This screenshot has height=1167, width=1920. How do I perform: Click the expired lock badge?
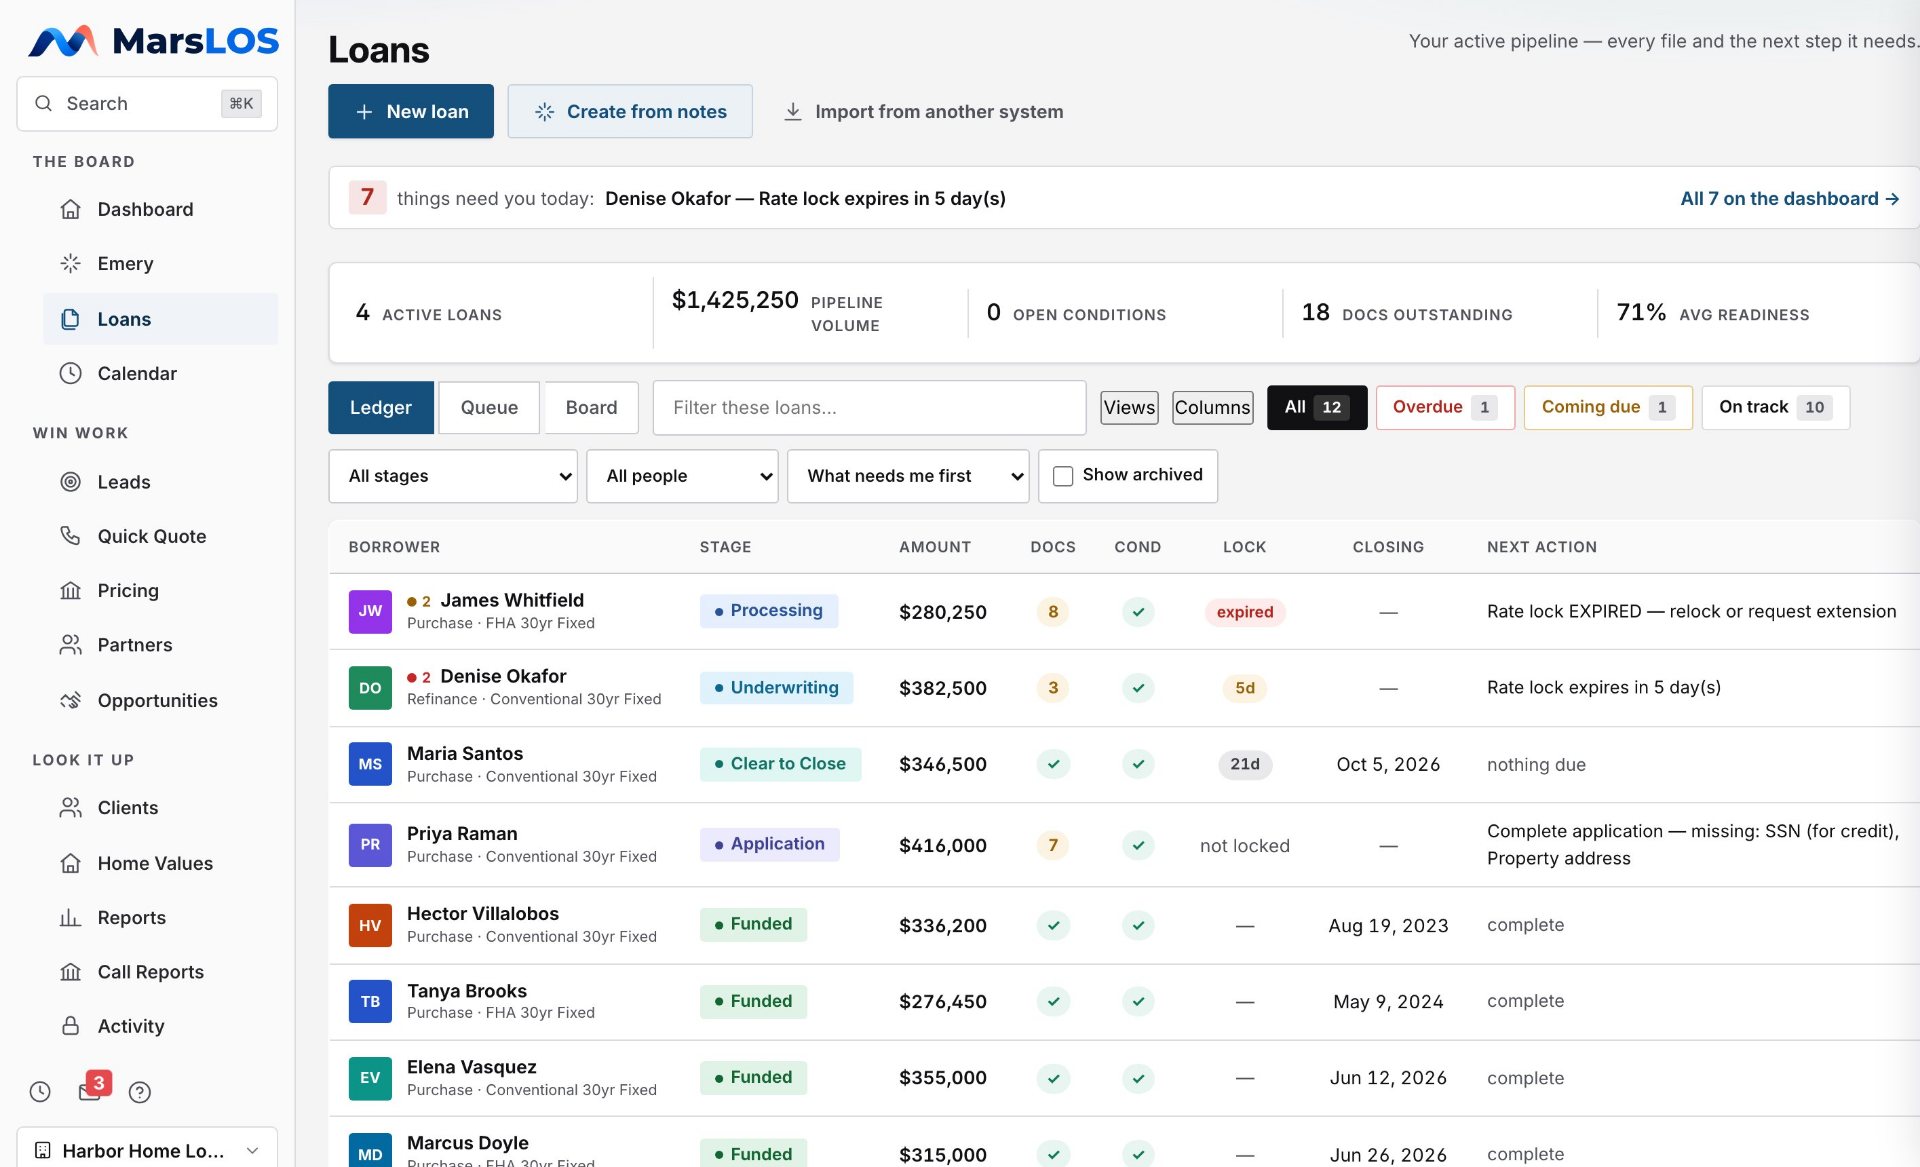coord(1245,611)
